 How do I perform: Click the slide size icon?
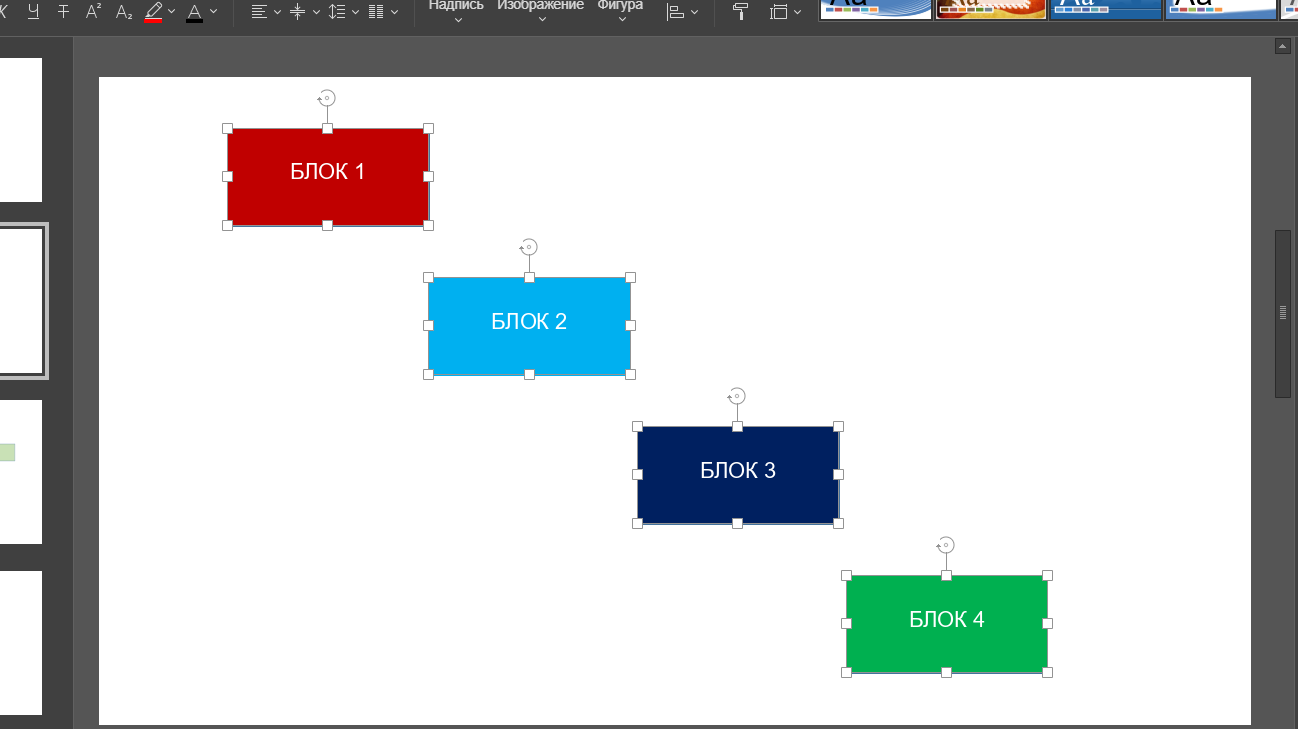778,12
